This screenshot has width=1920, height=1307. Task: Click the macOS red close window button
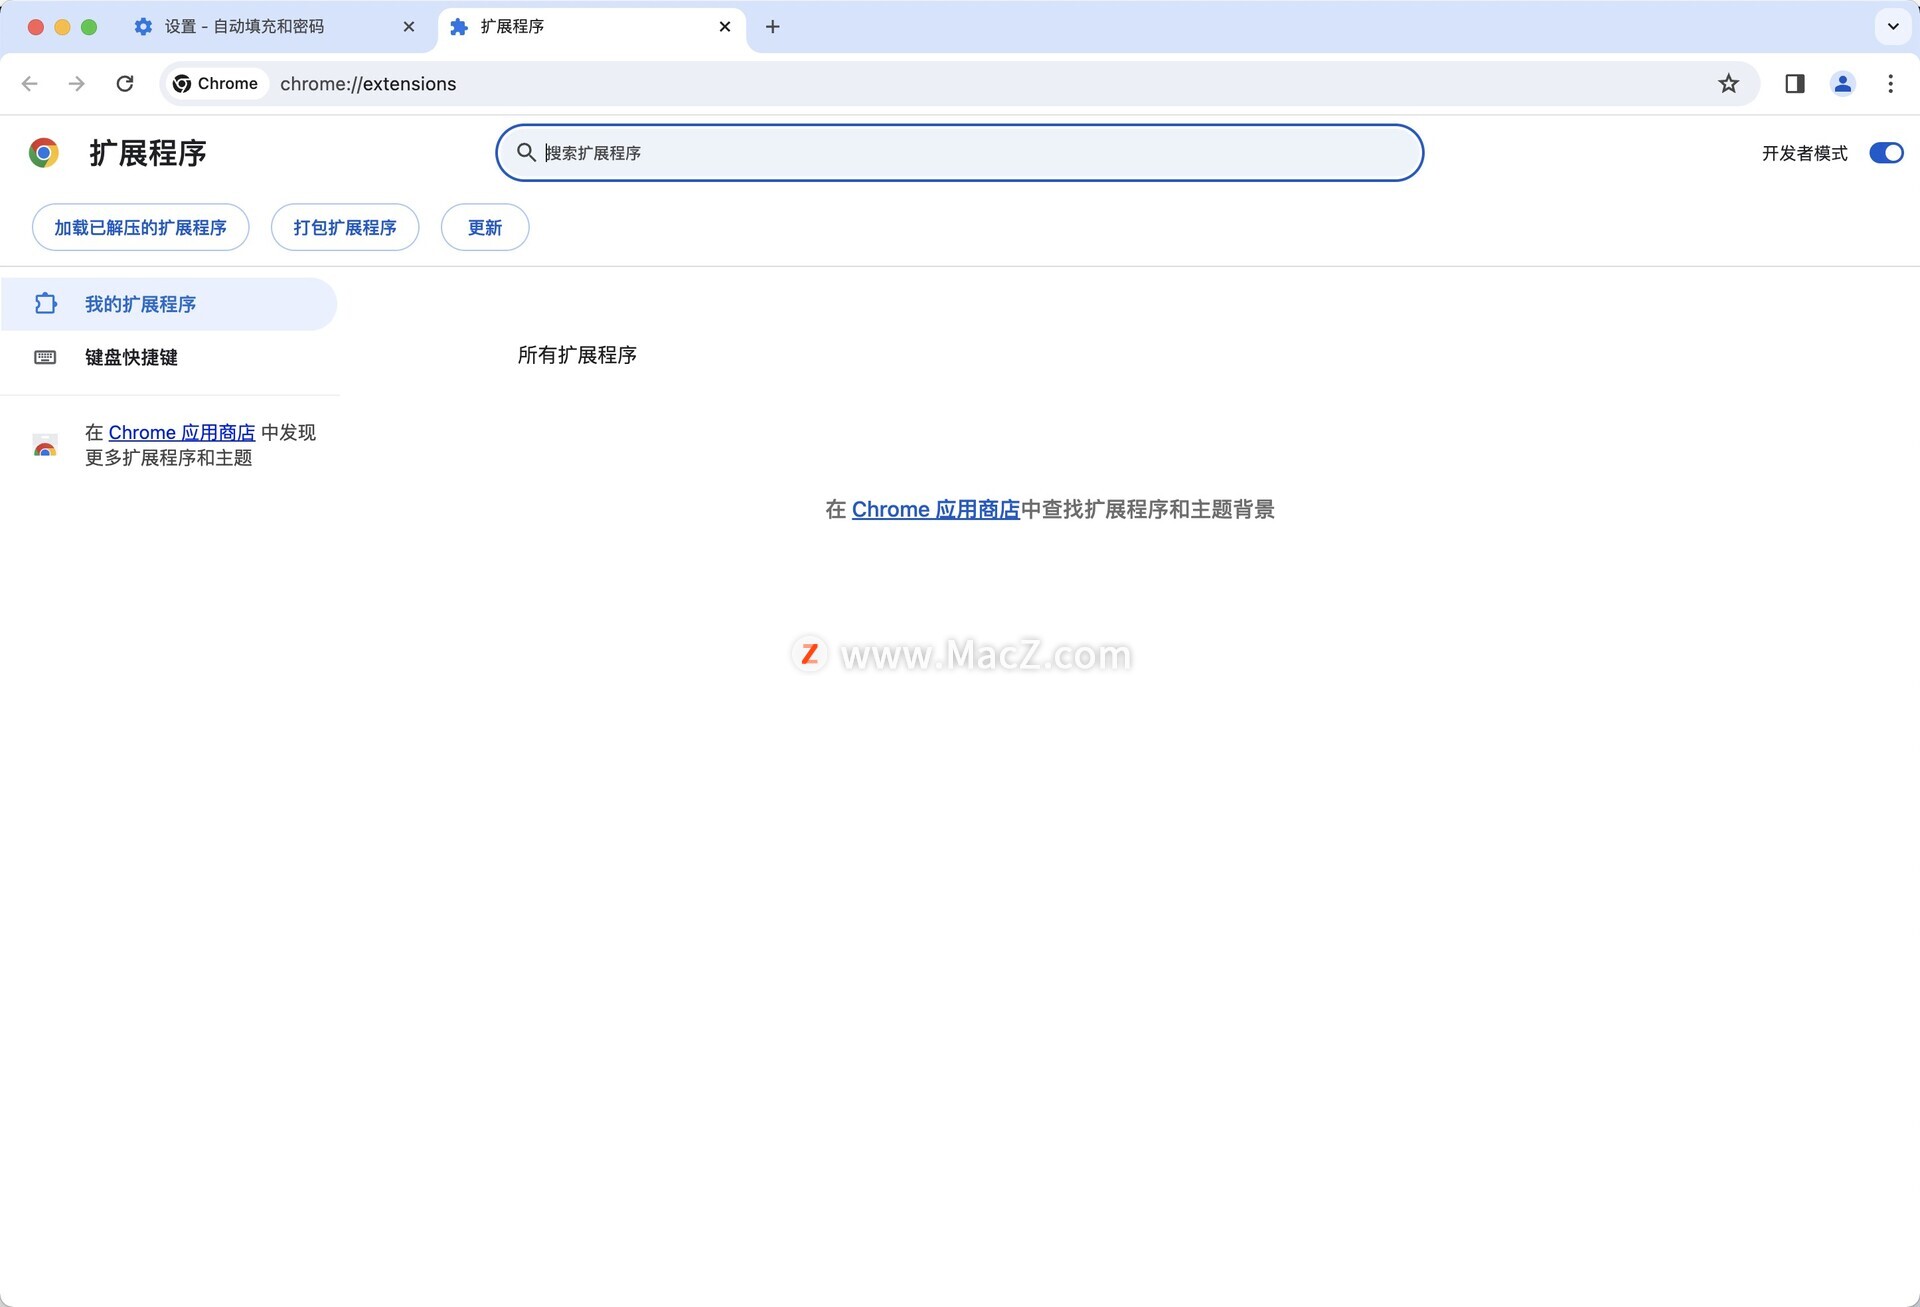(x=36, y=27)
